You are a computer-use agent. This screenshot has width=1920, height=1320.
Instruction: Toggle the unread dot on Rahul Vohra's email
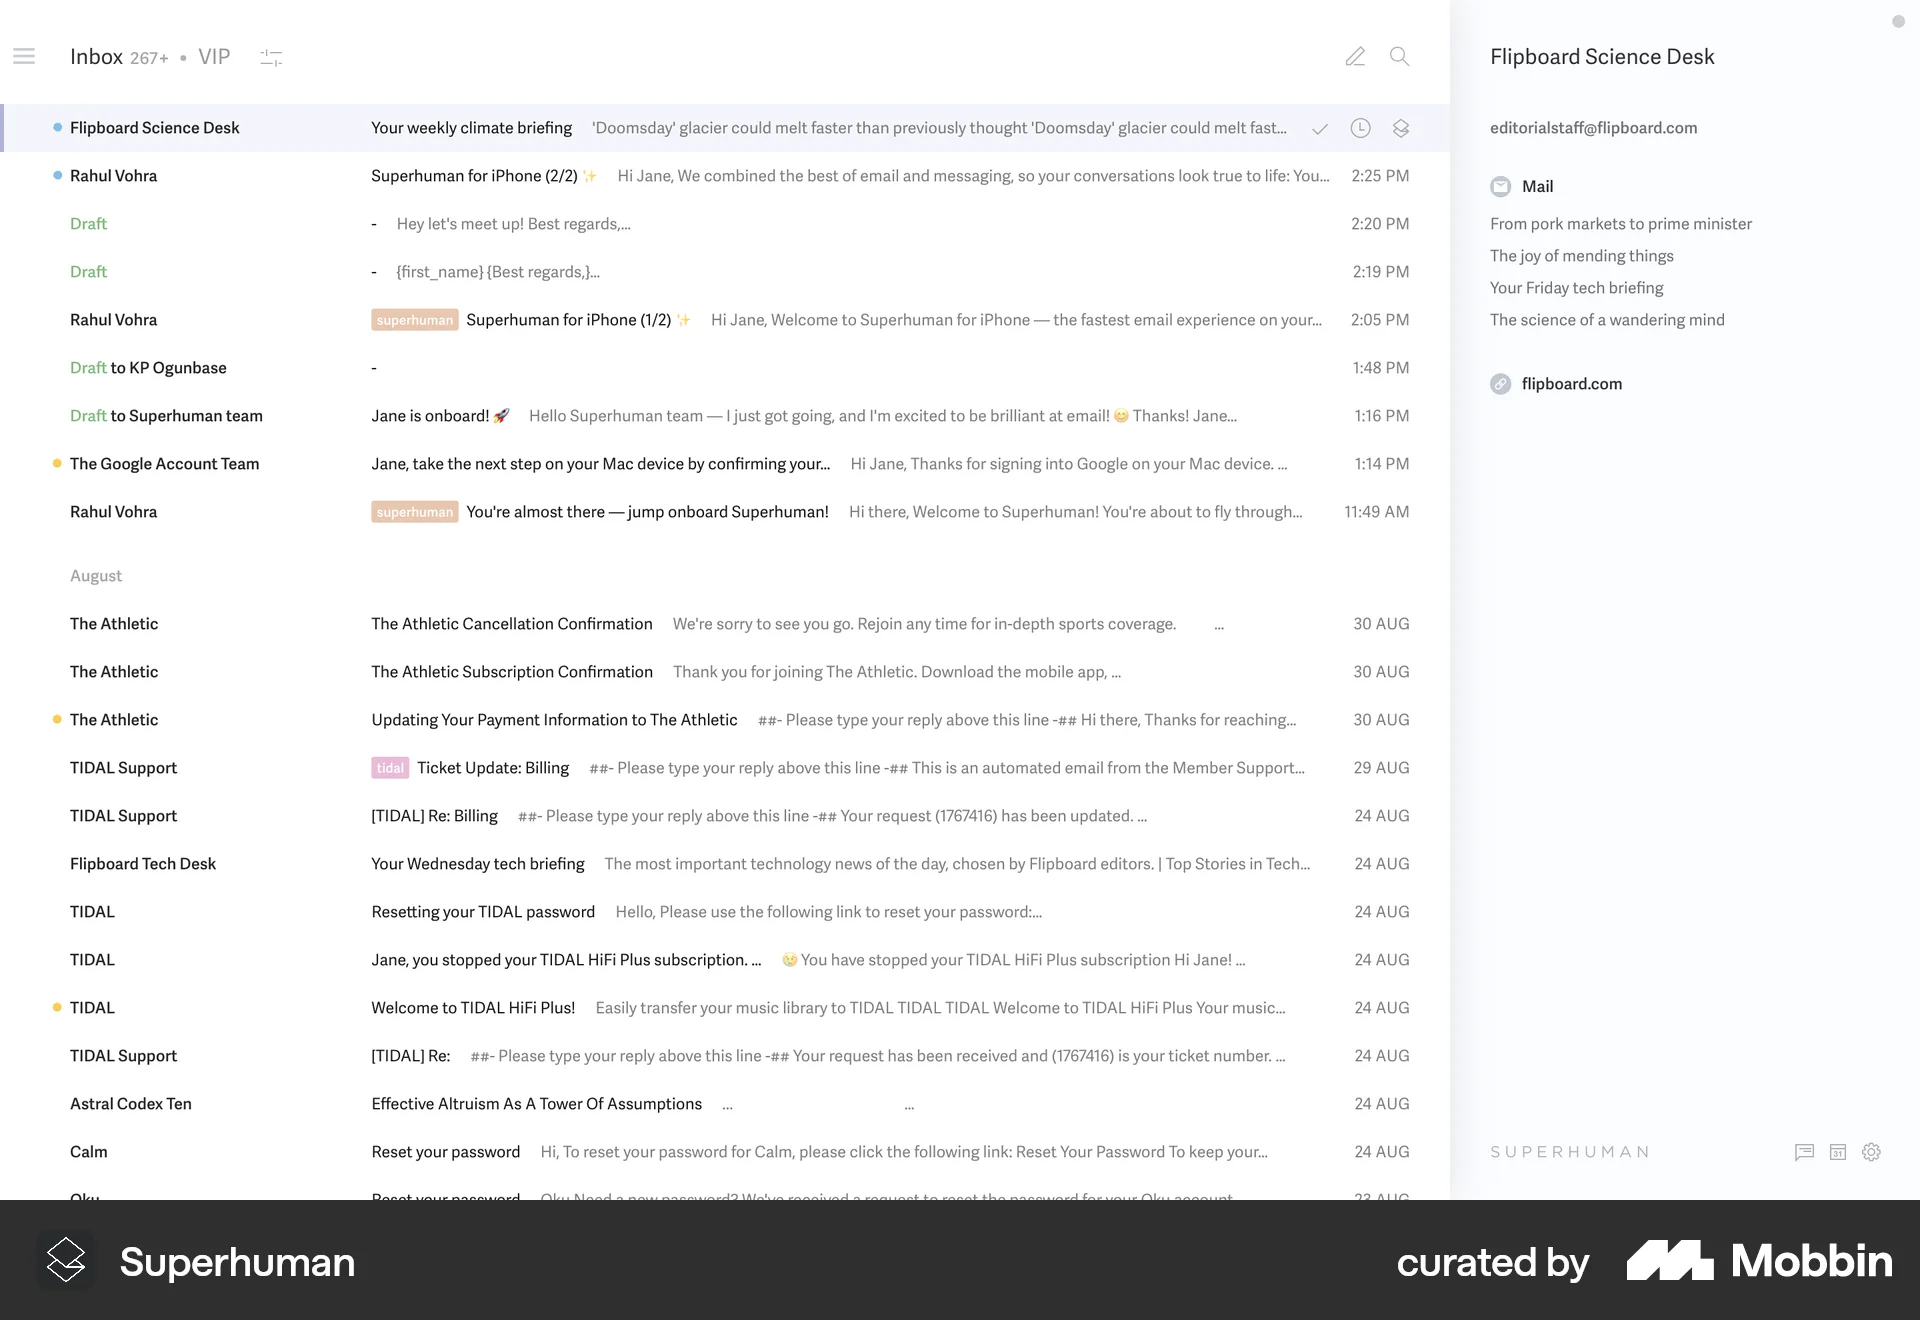(57, 175)
